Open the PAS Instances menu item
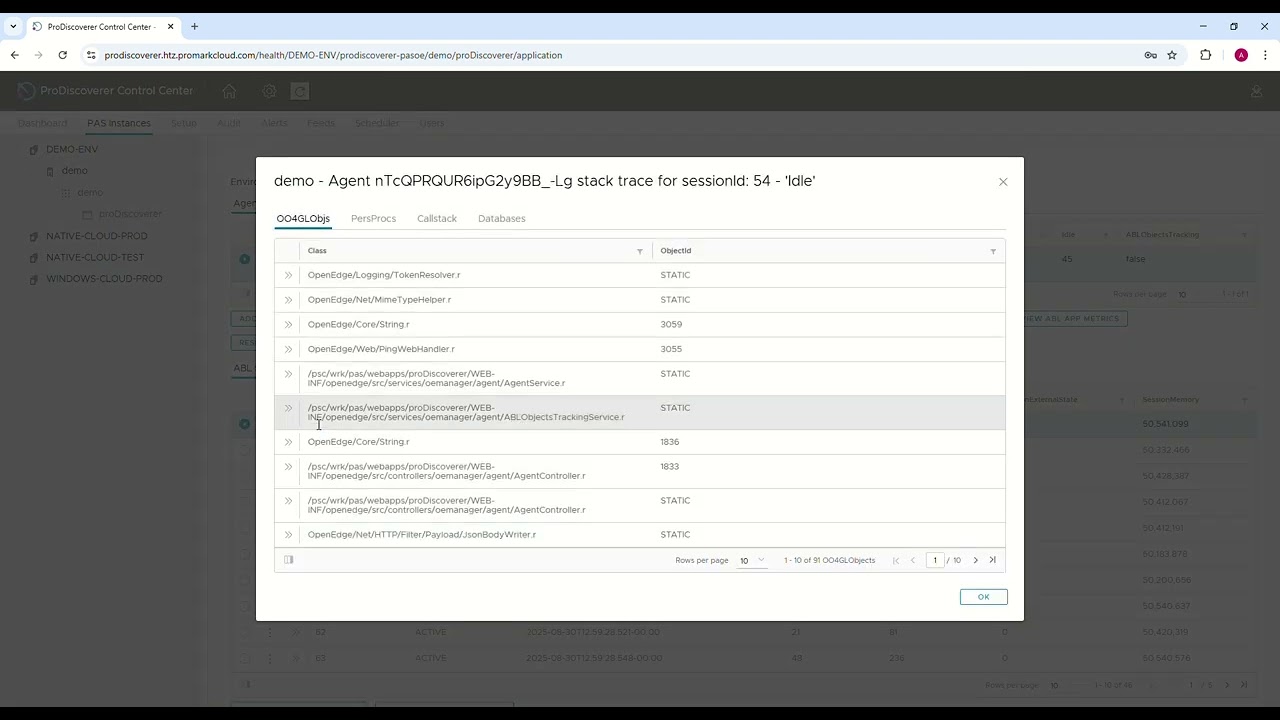The width and height of the screenshot is (1280, 720). (x=119, y=123)
